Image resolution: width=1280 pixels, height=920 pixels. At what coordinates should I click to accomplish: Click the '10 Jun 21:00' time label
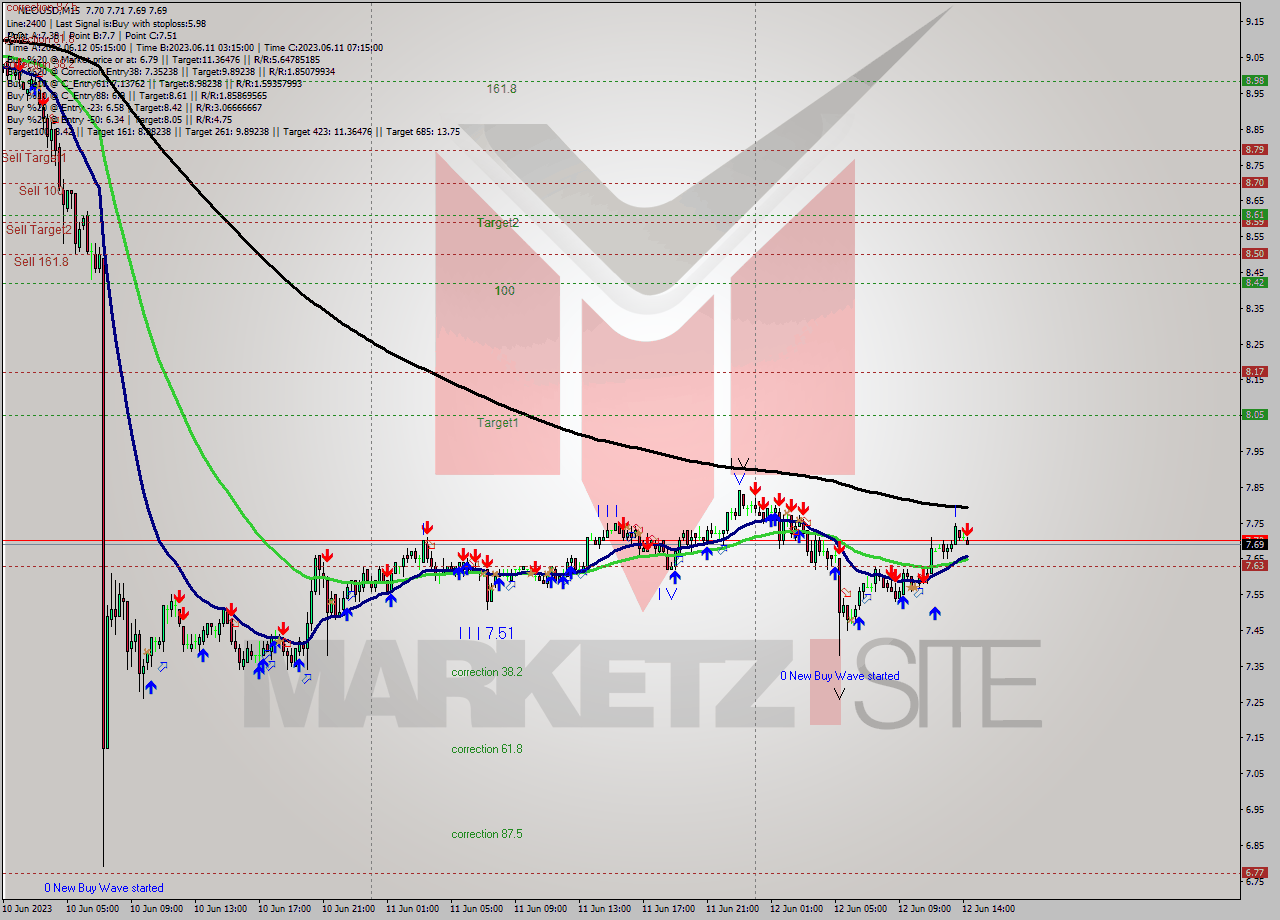(x=349, y=909)
